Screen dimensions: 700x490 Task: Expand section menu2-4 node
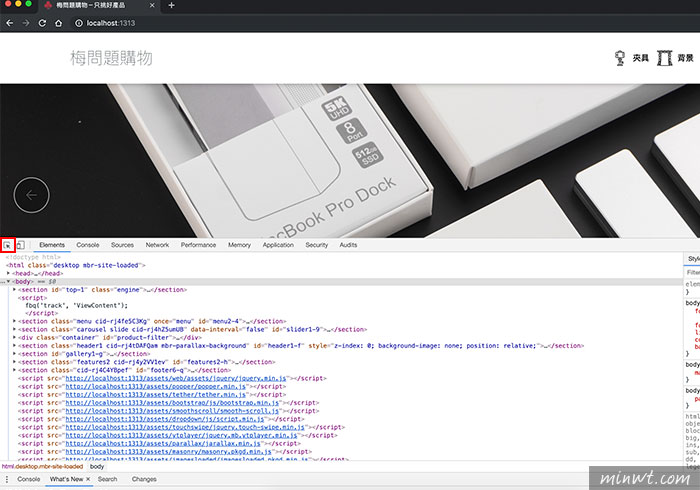tap(15, 321)
